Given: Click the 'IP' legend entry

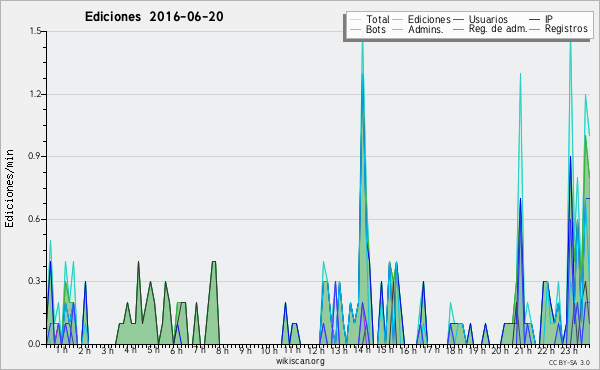Looking at the screenshot, I should tap(548, 19).
